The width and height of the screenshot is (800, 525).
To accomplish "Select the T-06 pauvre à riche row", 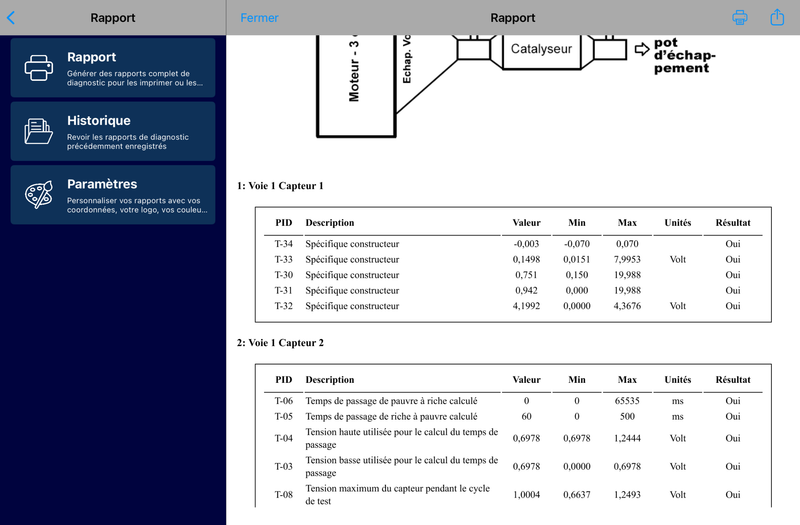I will [513, 401].
